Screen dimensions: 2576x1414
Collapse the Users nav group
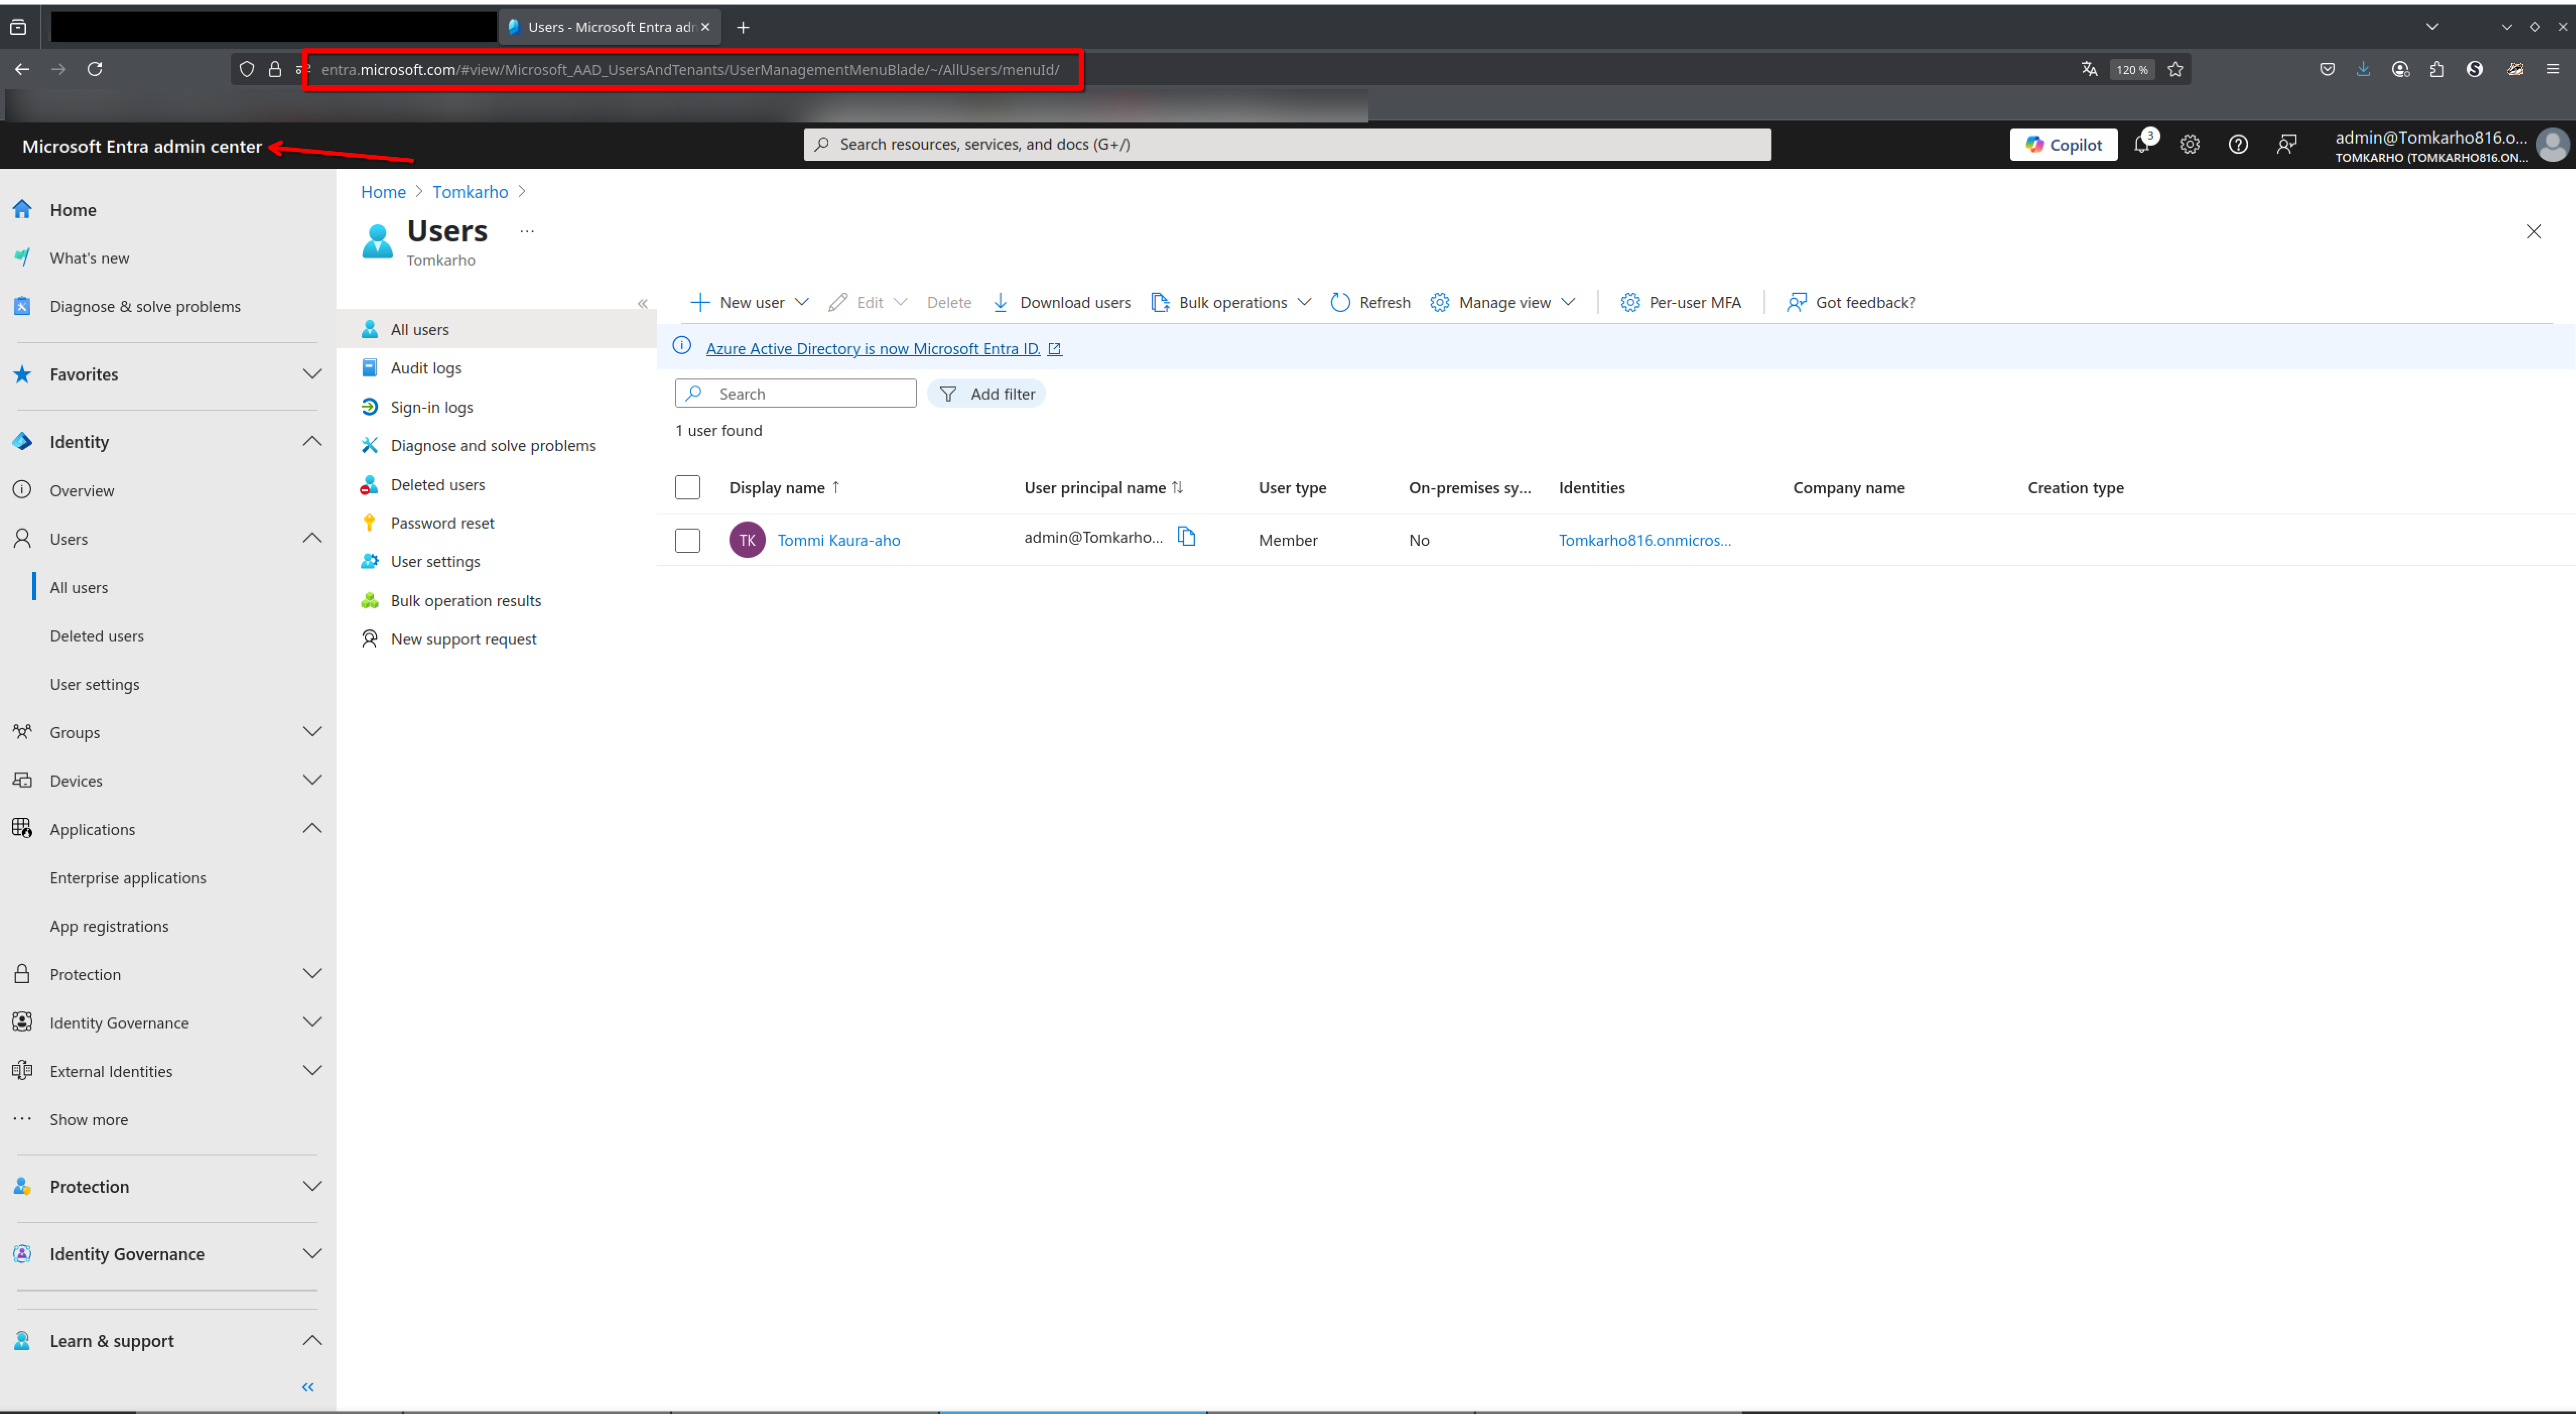(312, 538)
